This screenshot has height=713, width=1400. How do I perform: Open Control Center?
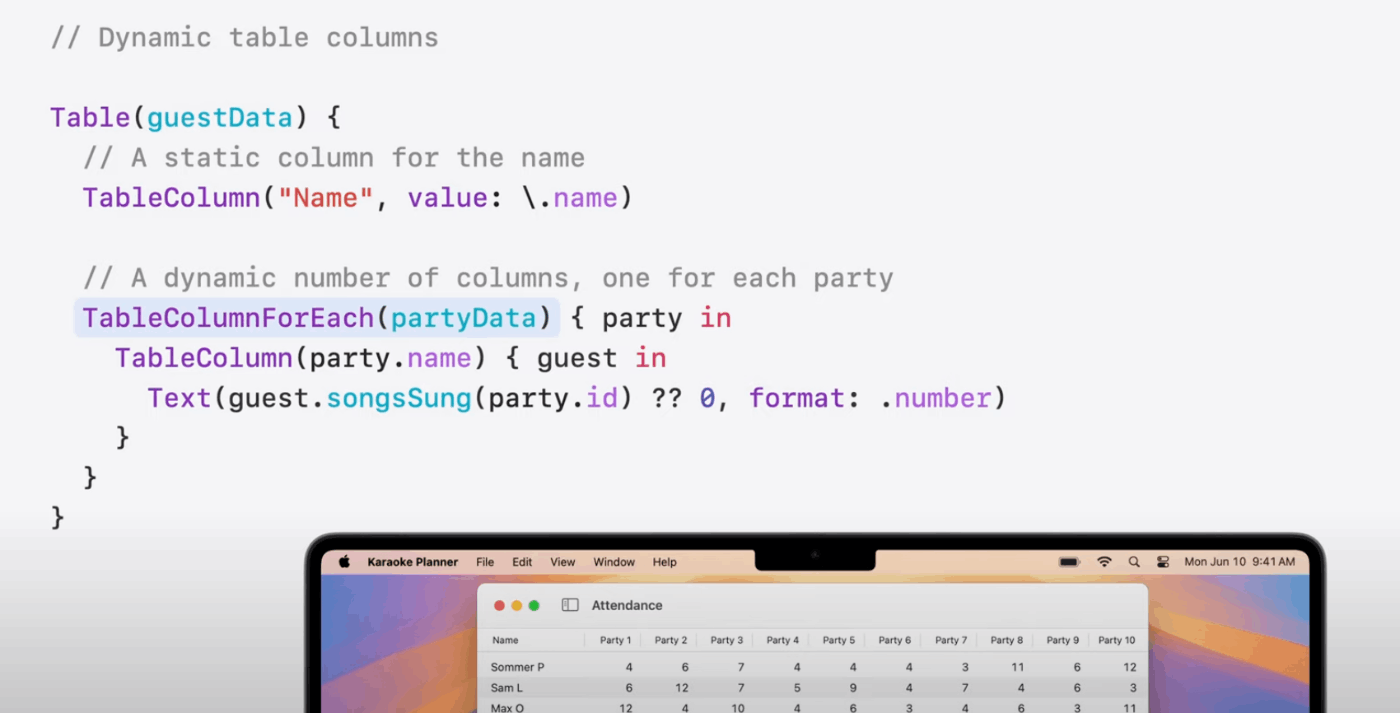[1162, 562]
